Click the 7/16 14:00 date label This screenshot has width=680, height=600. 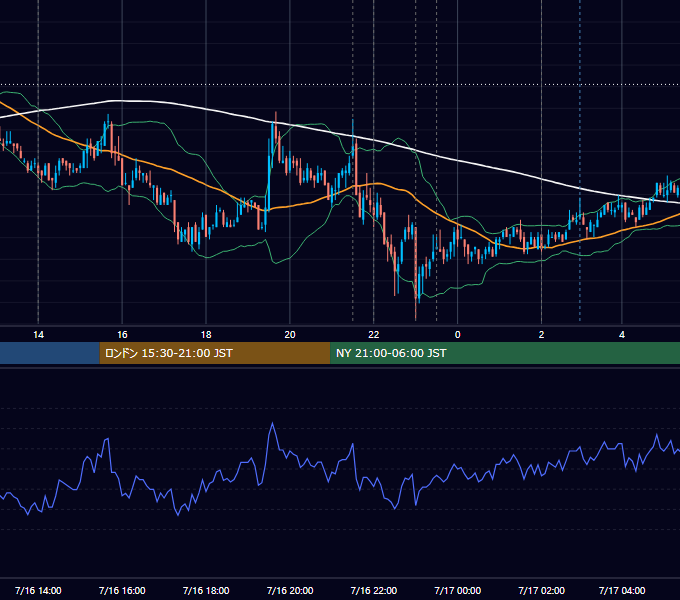tap(38, 590)
